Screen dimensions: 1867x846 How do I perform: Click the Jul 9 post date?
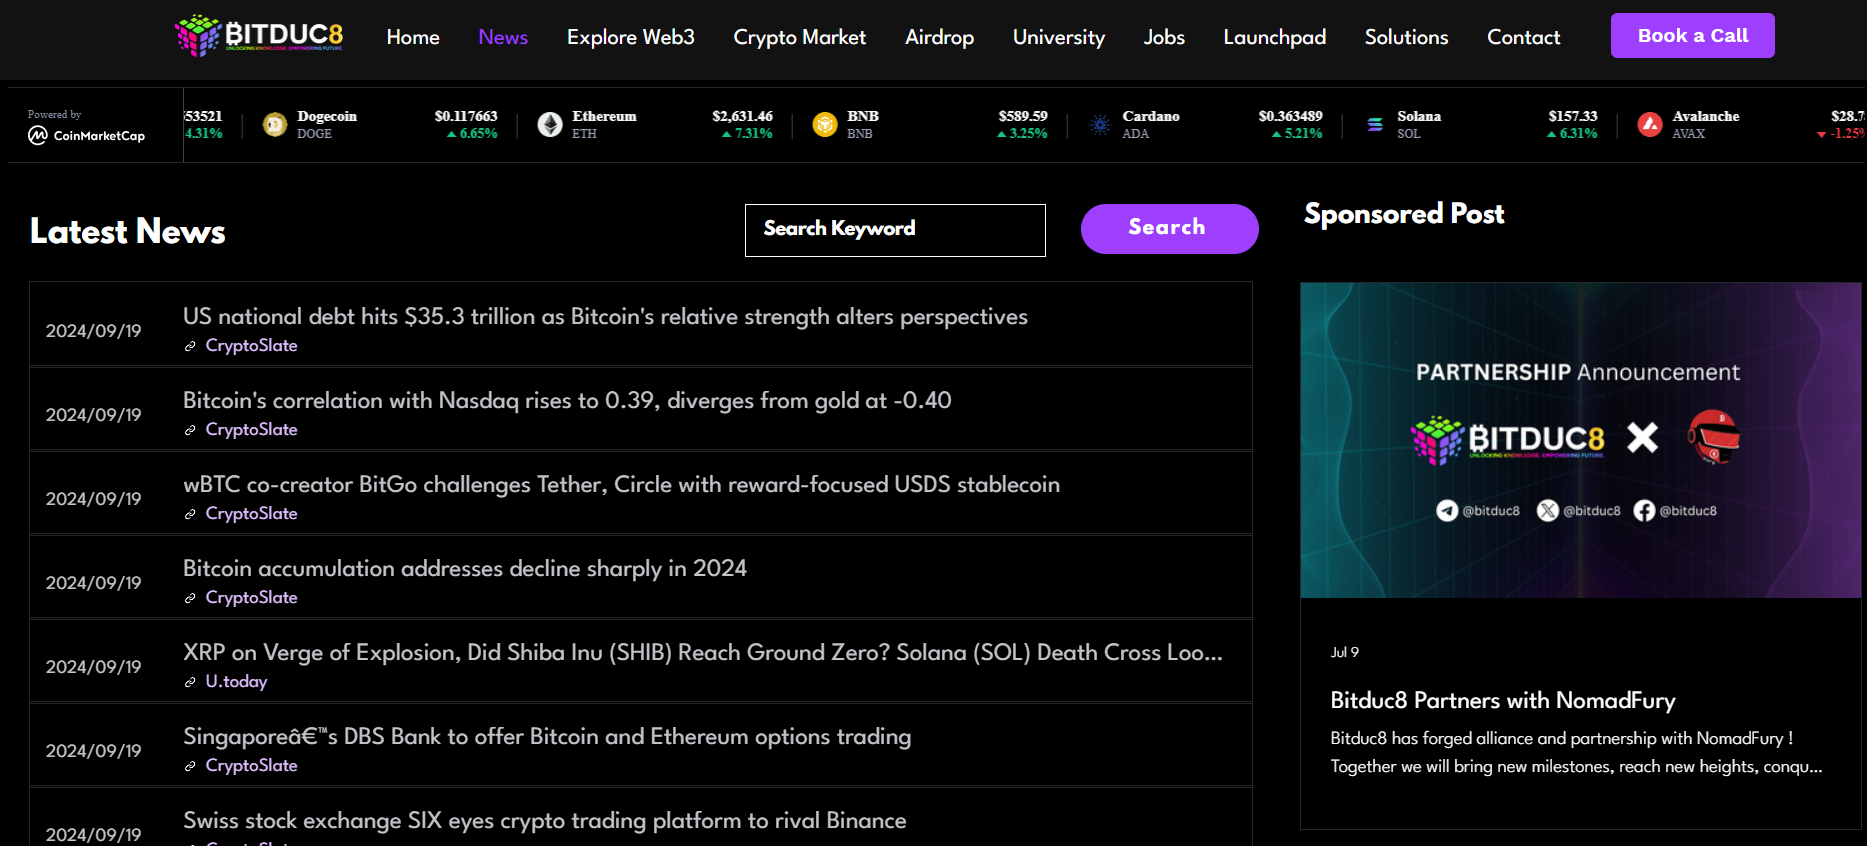click(x=1344, y=652)
